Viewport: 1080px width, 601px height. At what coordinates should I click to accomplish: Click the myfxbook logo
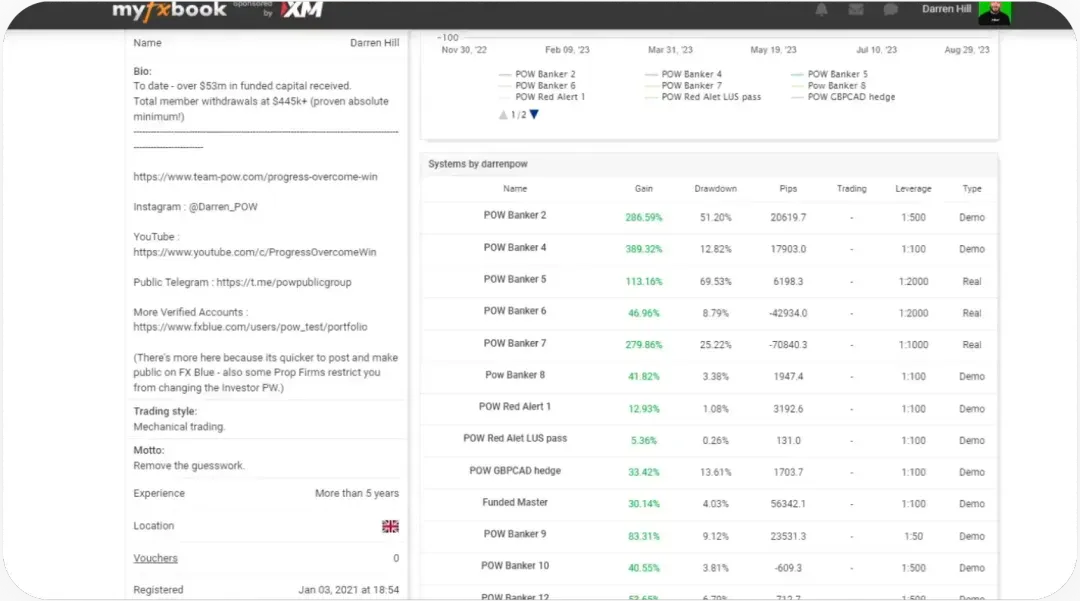pos(168,11)
